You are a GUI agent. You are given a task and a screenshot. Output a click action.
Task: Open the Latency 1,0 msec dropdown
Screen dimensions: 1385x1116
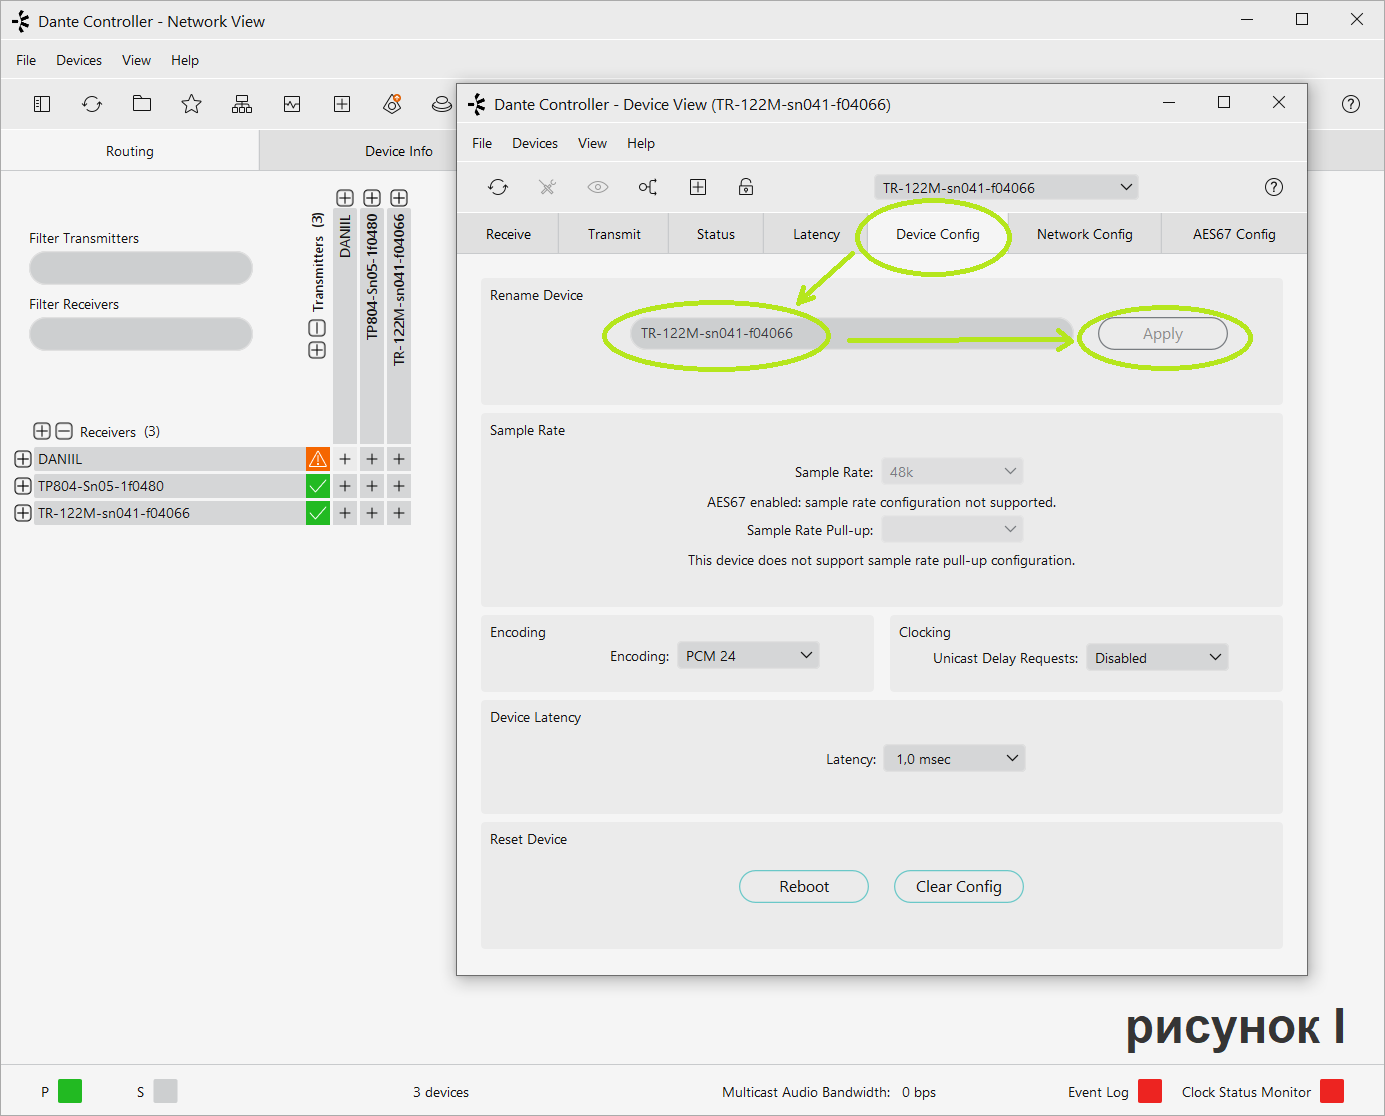[954, 759]
